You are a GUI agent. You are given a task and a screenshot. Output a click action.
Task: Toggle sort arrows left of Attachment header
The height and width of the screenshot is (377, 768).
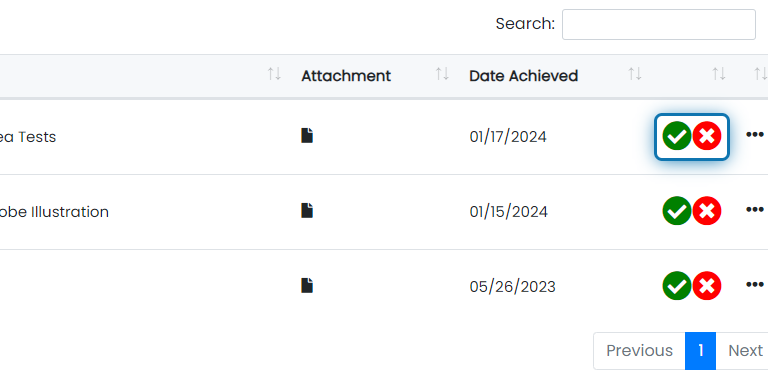274,74
